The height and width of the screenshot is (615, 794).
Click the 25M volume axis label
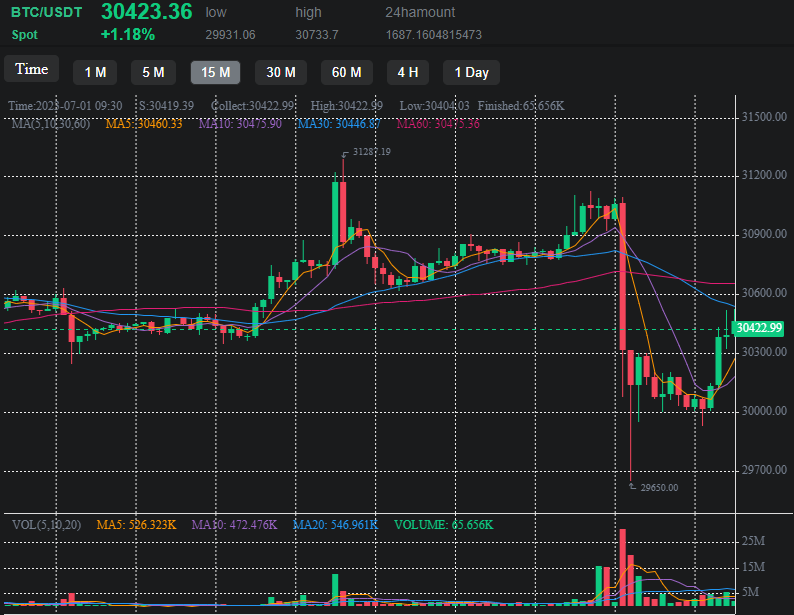pos(753,541)
